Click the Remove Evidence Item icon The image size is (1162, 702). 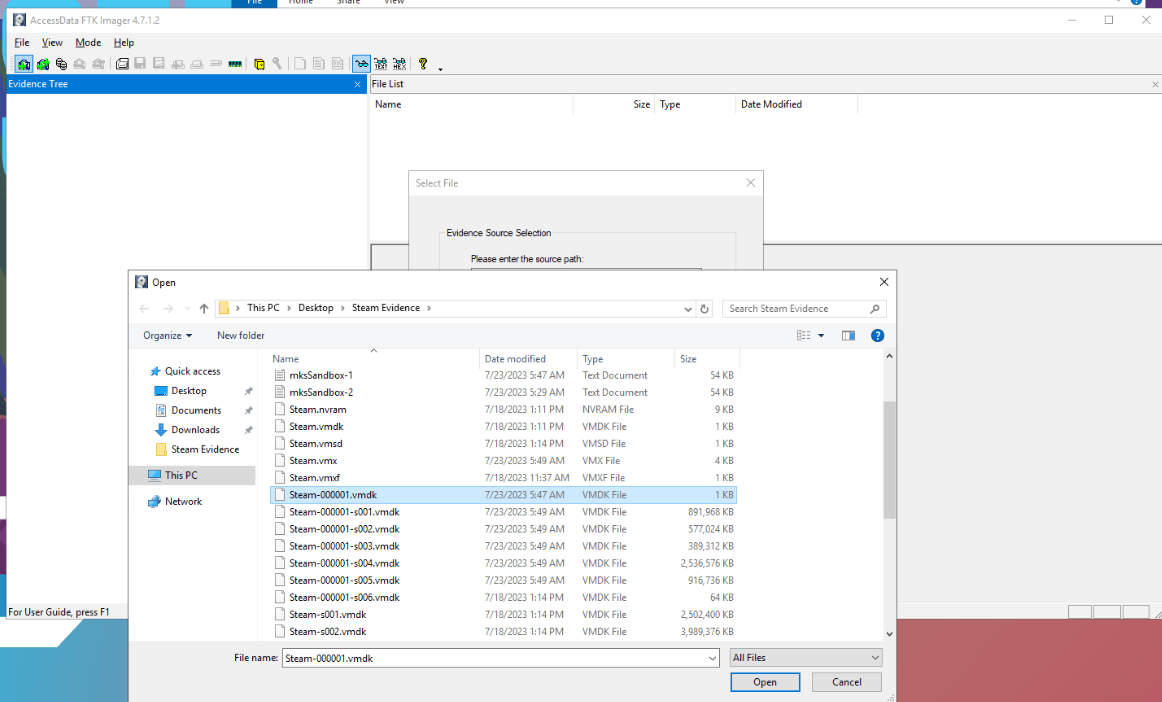tap(79, 64)
